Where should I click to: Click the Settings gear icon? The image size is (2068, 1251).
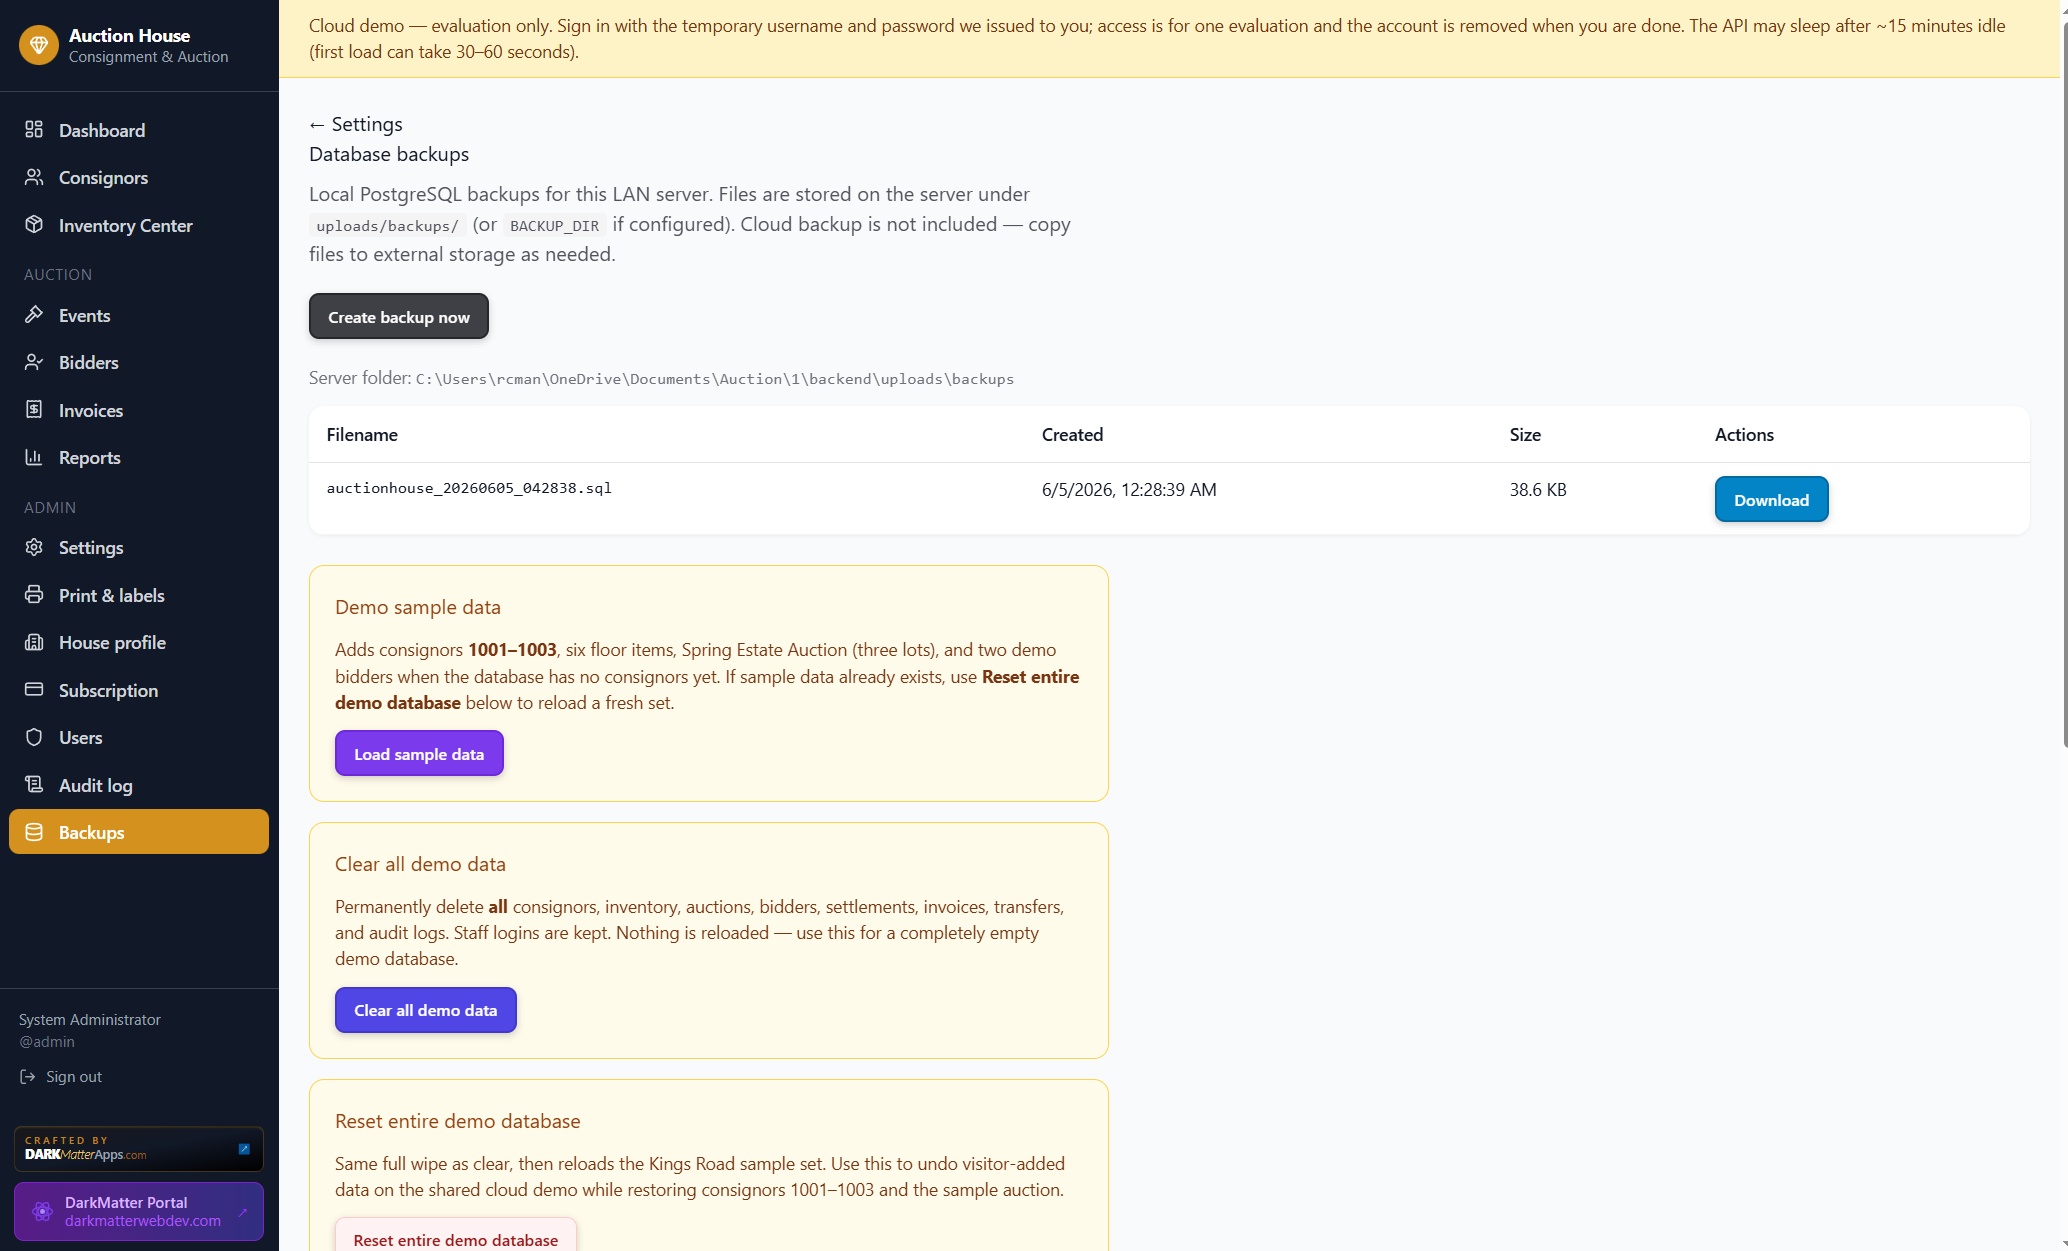click(34, 547)
